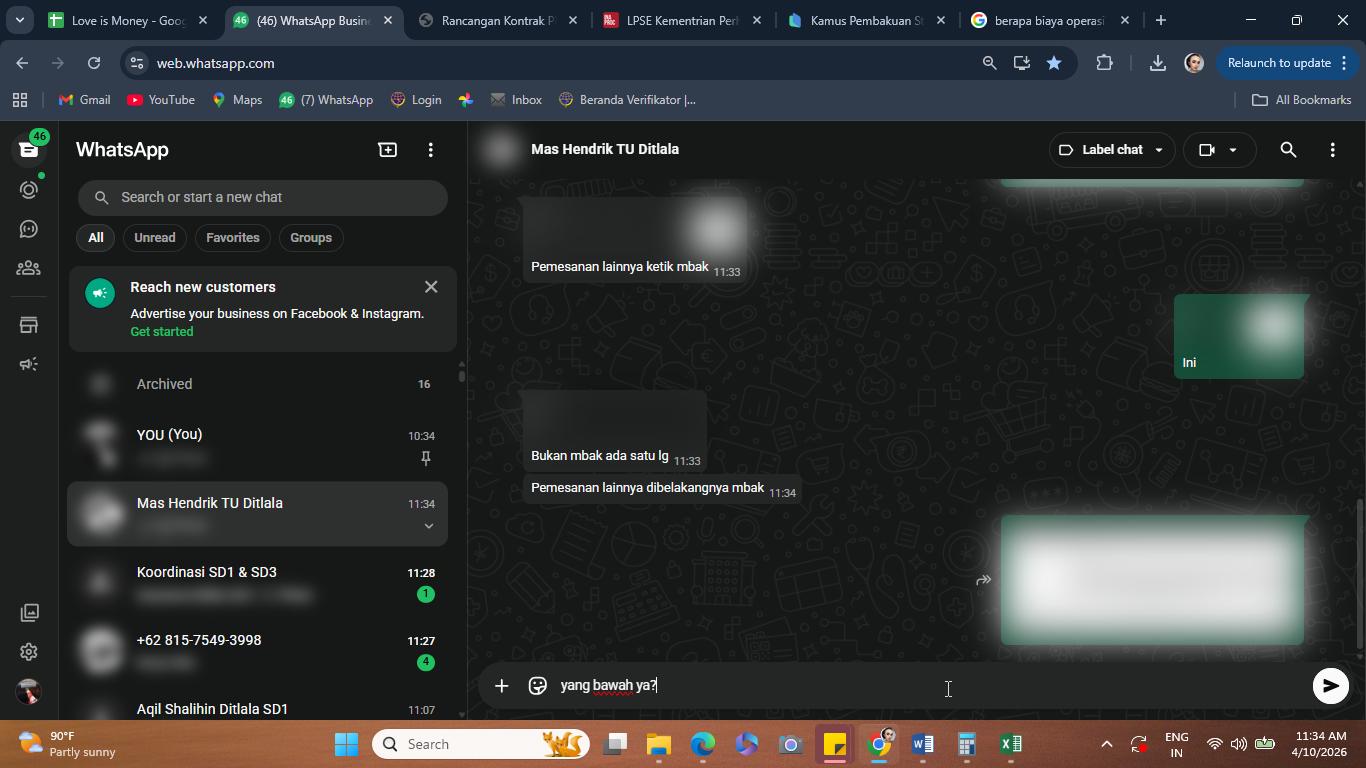Select the All chat filter
The width and height of the screenshot is (1366, 768).
[95, 238]
